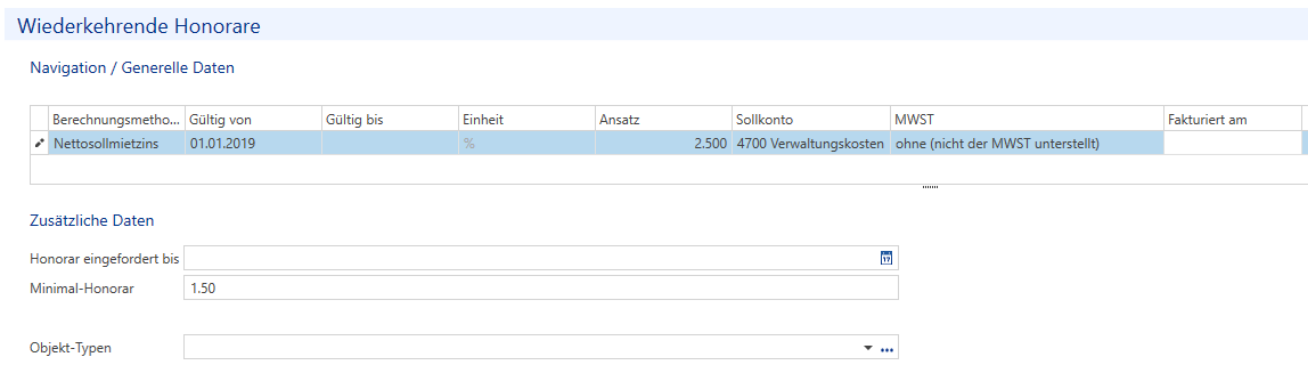Image resolution: width=1308 pixels, height=365 pixels.
Task: Sort by Gültig von column header
Action: click(253, 119)
